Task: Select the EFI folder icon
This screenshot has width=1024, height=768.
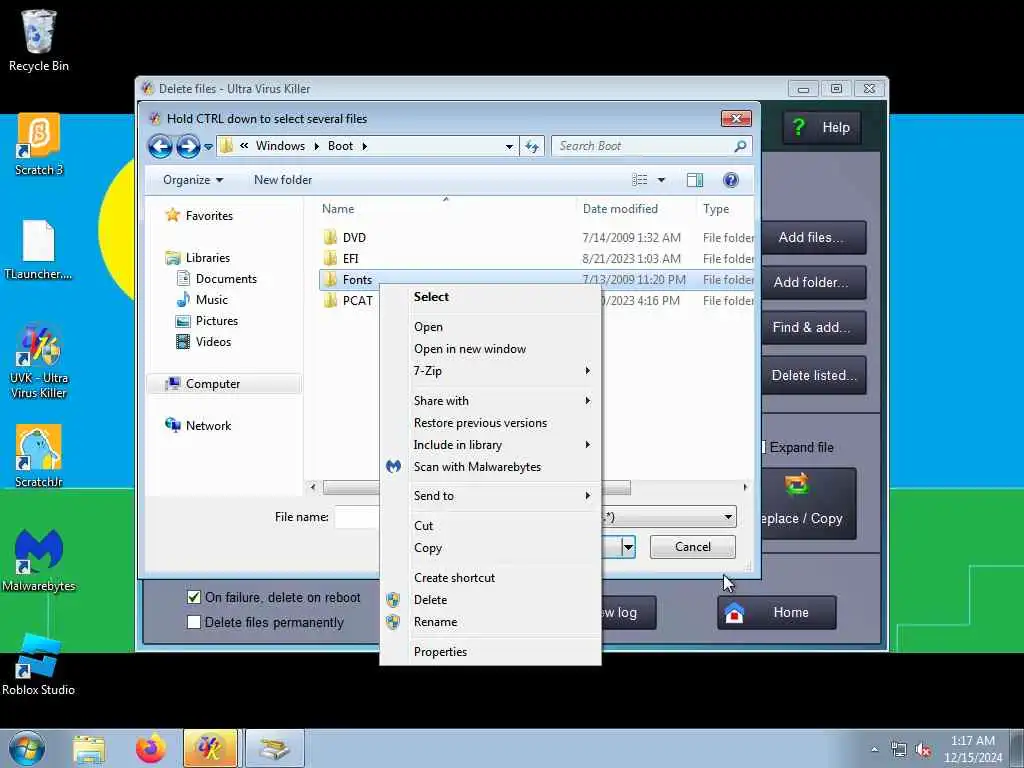Action: click(330, 258)
